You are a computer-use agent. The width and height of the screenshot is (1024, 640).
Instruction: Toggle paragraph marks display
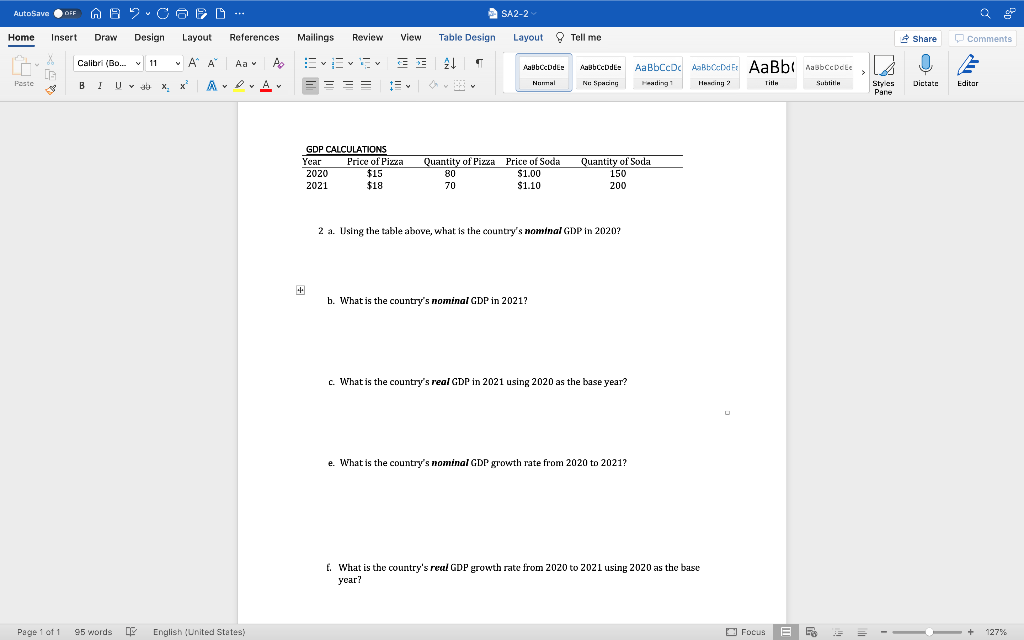479,63
